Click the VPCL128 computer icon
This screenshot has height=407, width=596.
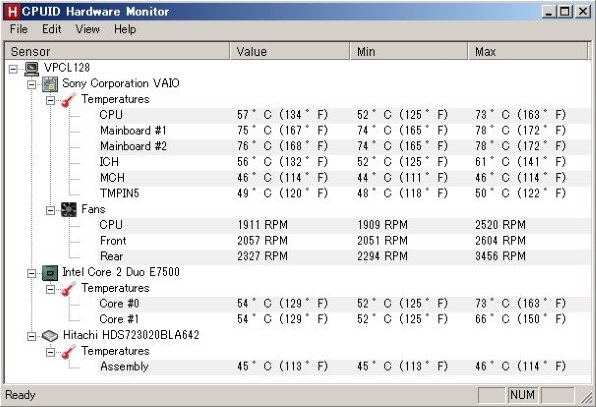(x=32, y=68)
